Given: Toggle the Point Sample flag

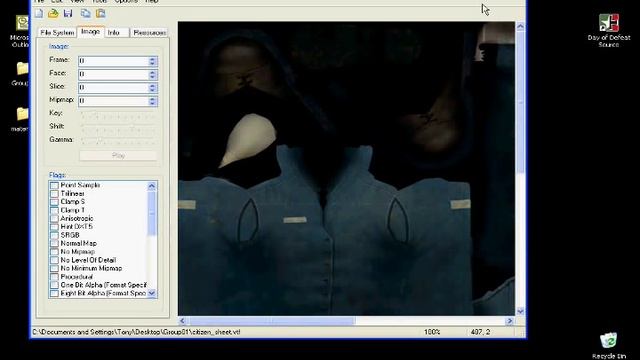Looking at the screenshot, I should pos(54,185).
